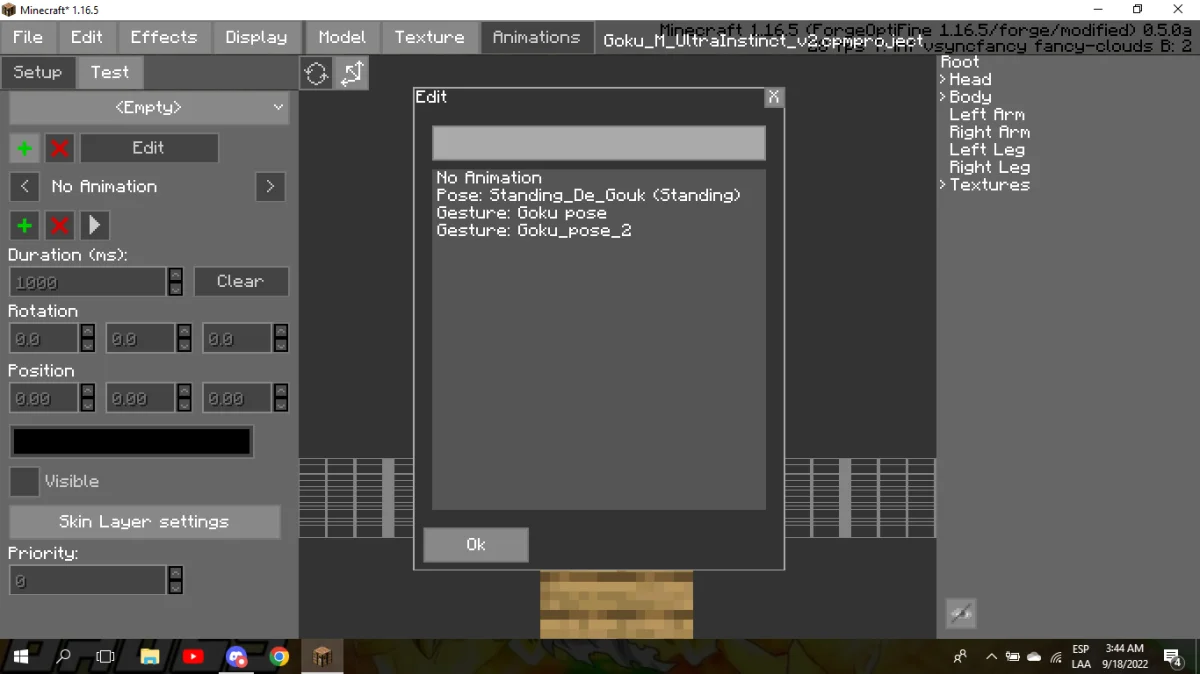Click the Minecraft crafting table taskbar icon
1200x674 pixels.
tap(322, 657)
